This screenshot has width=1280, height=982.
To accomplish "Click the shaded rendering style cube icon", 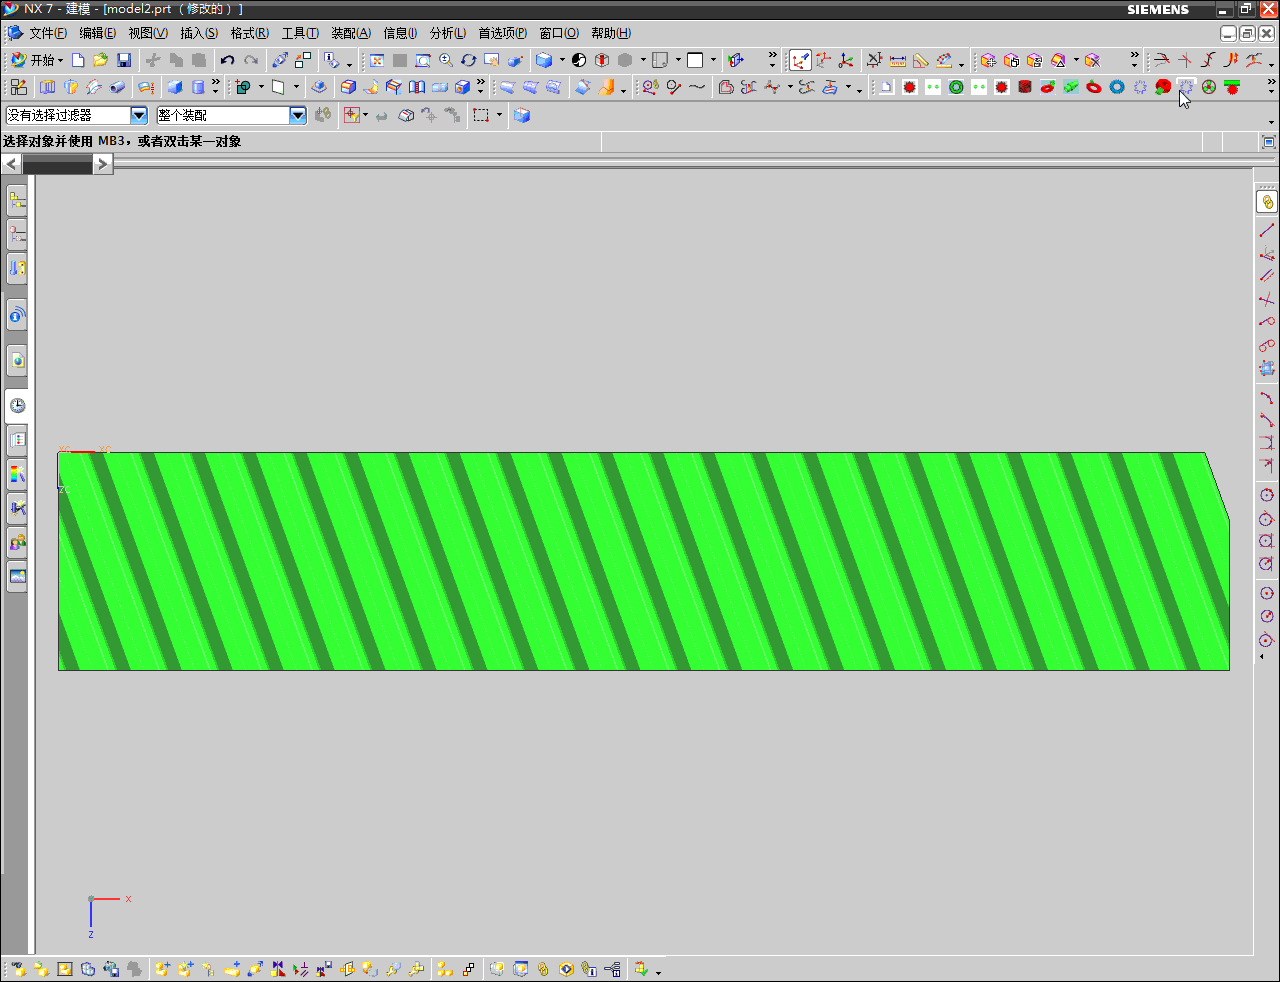I will 544,60.
